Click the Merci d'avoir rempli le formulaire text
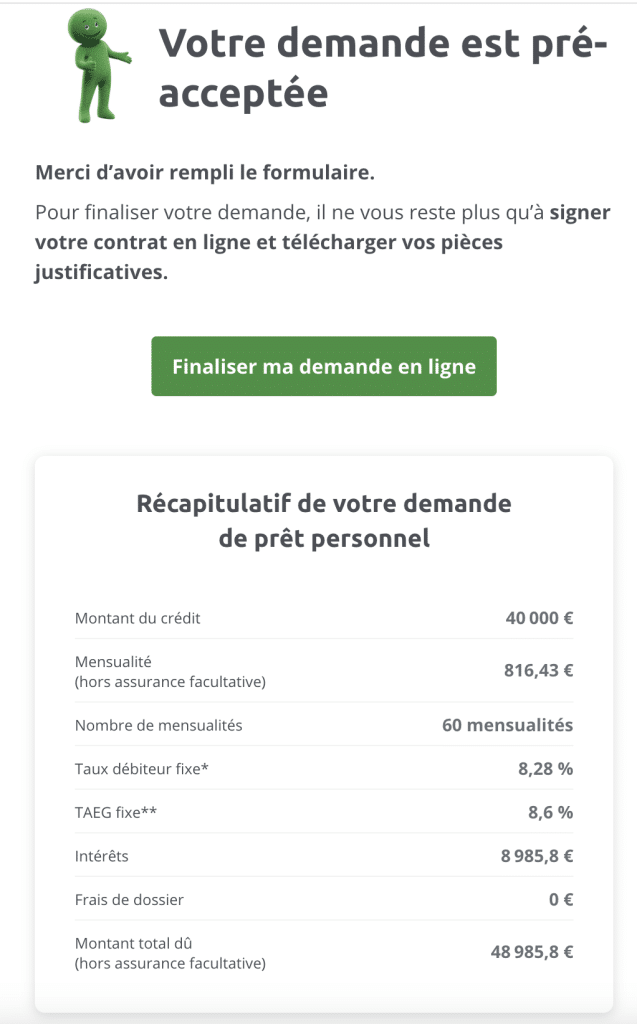637x1024 pixels. (x=205, y=172)
